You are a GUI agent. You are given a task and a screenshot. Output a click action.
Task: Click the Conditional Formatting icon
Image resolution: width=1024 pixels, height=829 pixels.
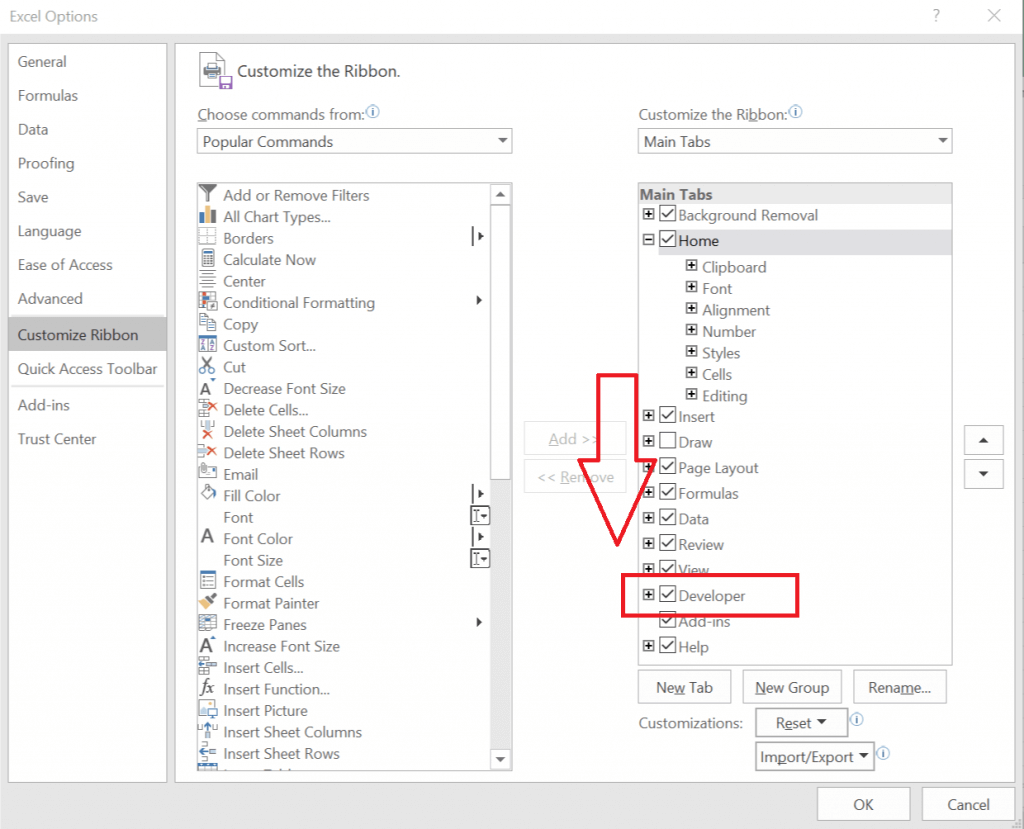point(208,301)
